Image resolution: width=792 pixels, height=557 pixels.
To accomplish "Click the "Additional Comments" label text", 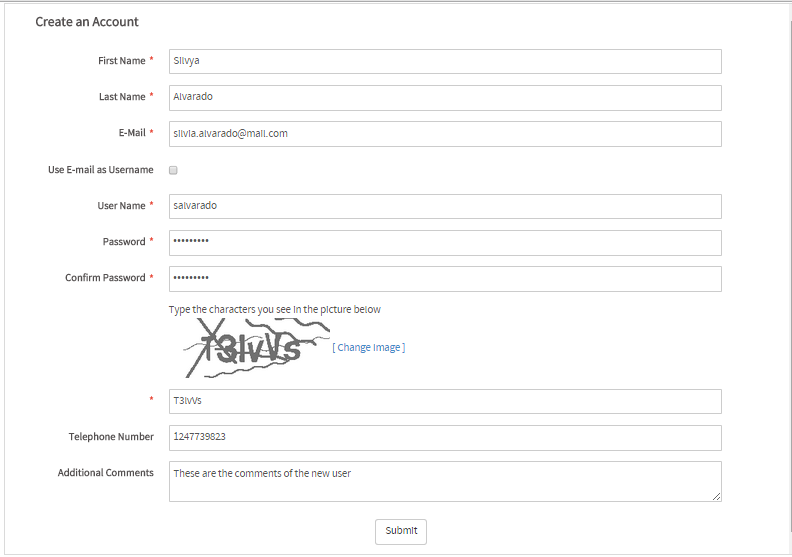I will coord(106,473).
